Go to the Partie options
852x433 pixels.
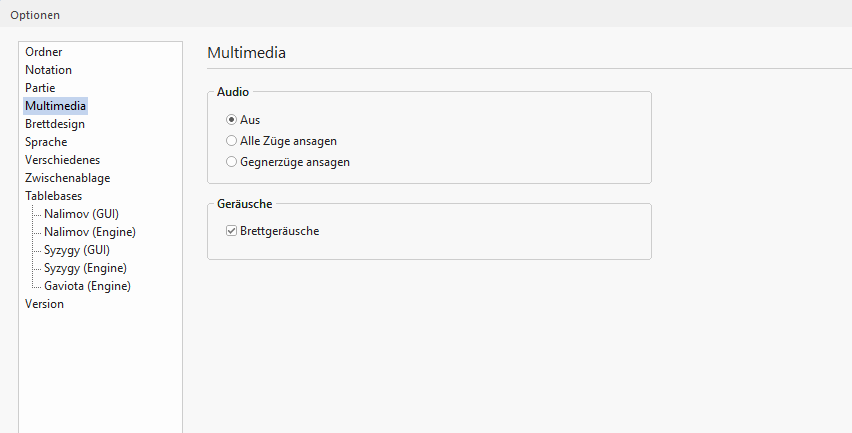[40, 88]
